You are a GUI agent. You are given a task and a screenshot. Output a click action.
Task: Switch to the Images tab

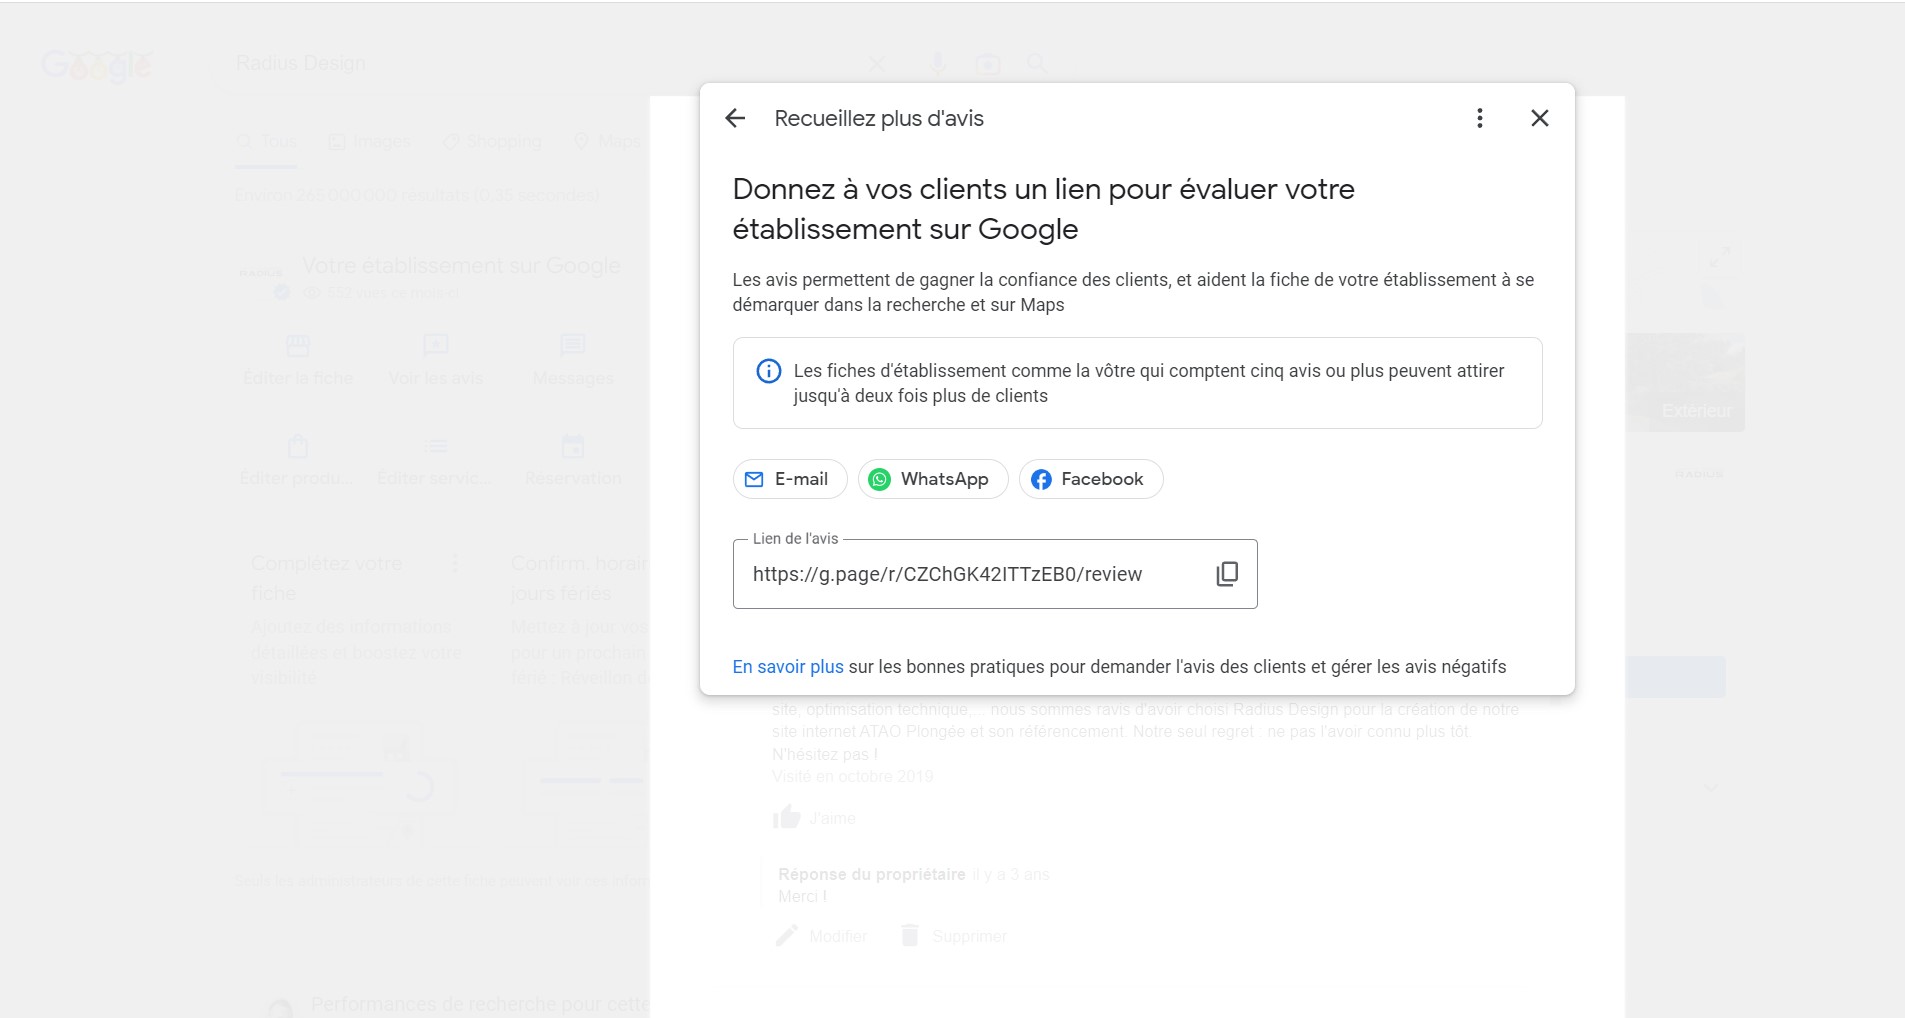pyautogui.click(x=370, y=142)
